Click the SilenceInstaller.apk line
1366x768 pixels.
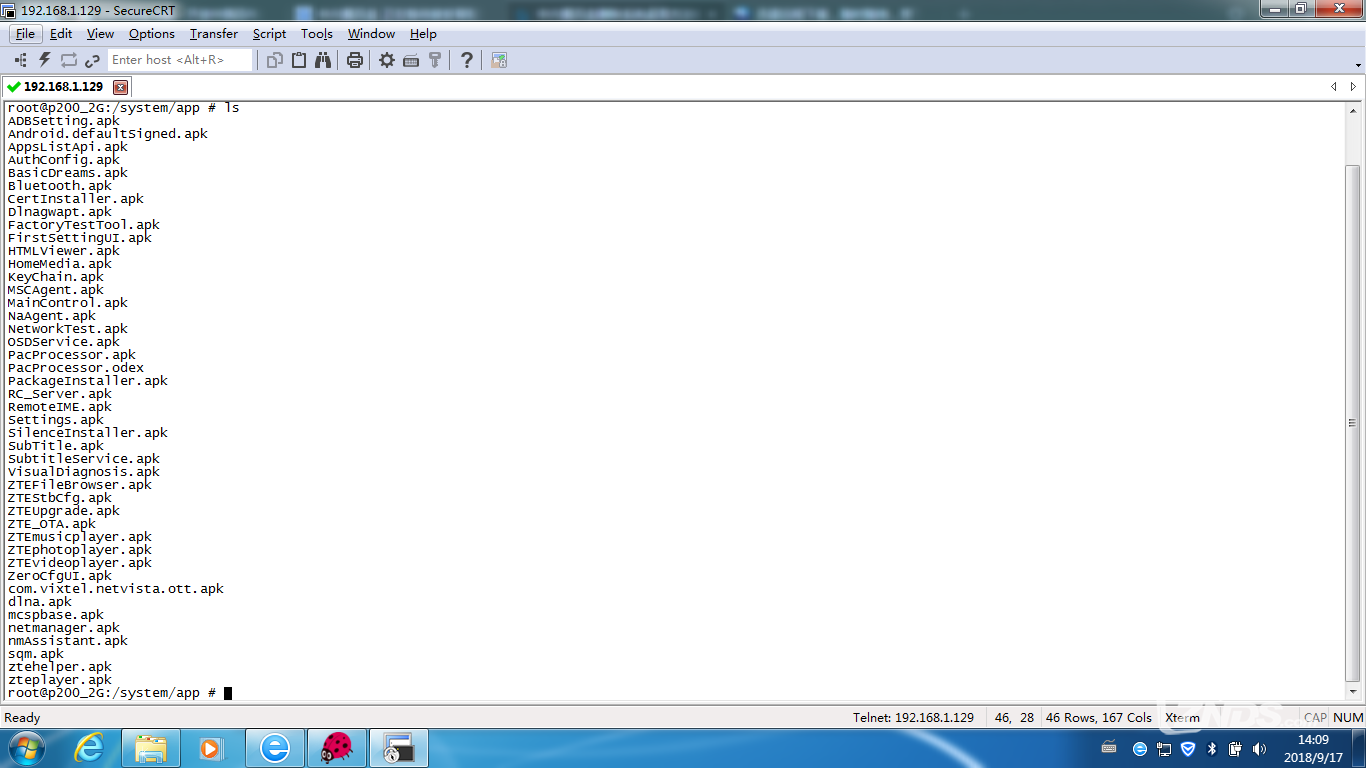point(88,433)
